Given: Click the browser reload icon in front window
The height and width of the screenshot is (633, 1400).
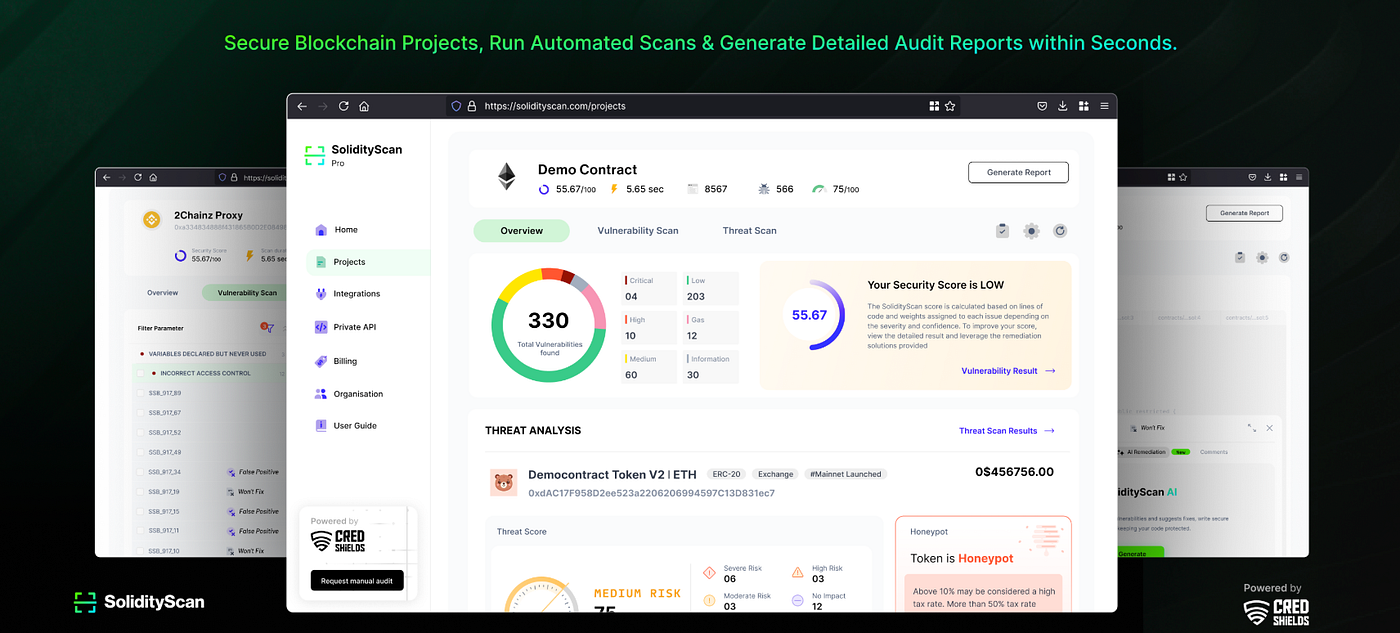Looking at the screenshot, I should point(343,106).
